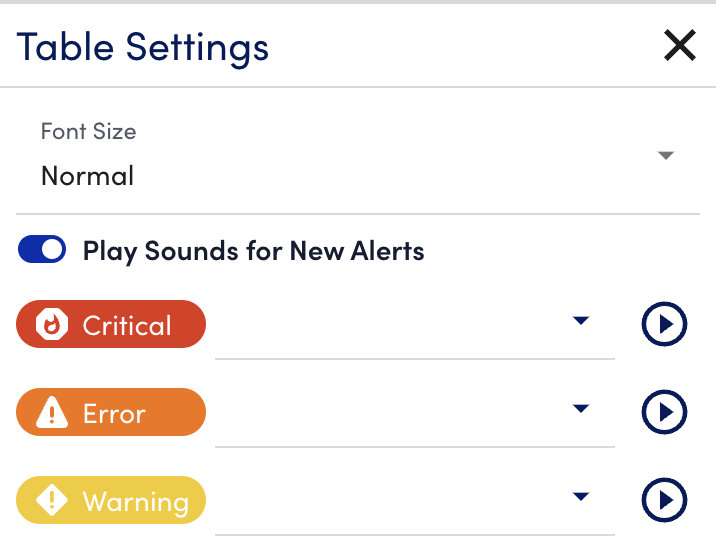This screenshot has height=556, width=716.
Task: Expand the Error sound dropdown arrow
Action: tap(581, 409)
